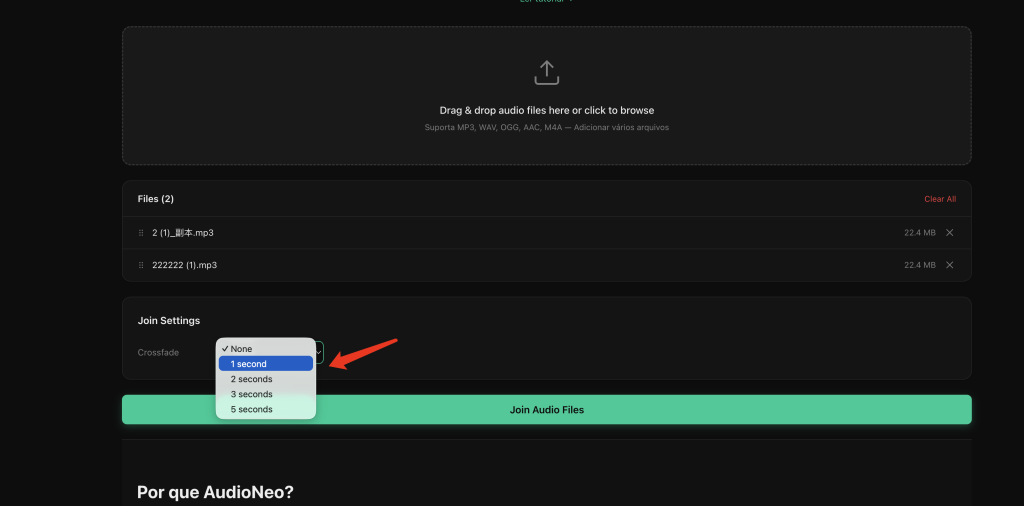Choose the 1 second crossfade option

point(266,364)
